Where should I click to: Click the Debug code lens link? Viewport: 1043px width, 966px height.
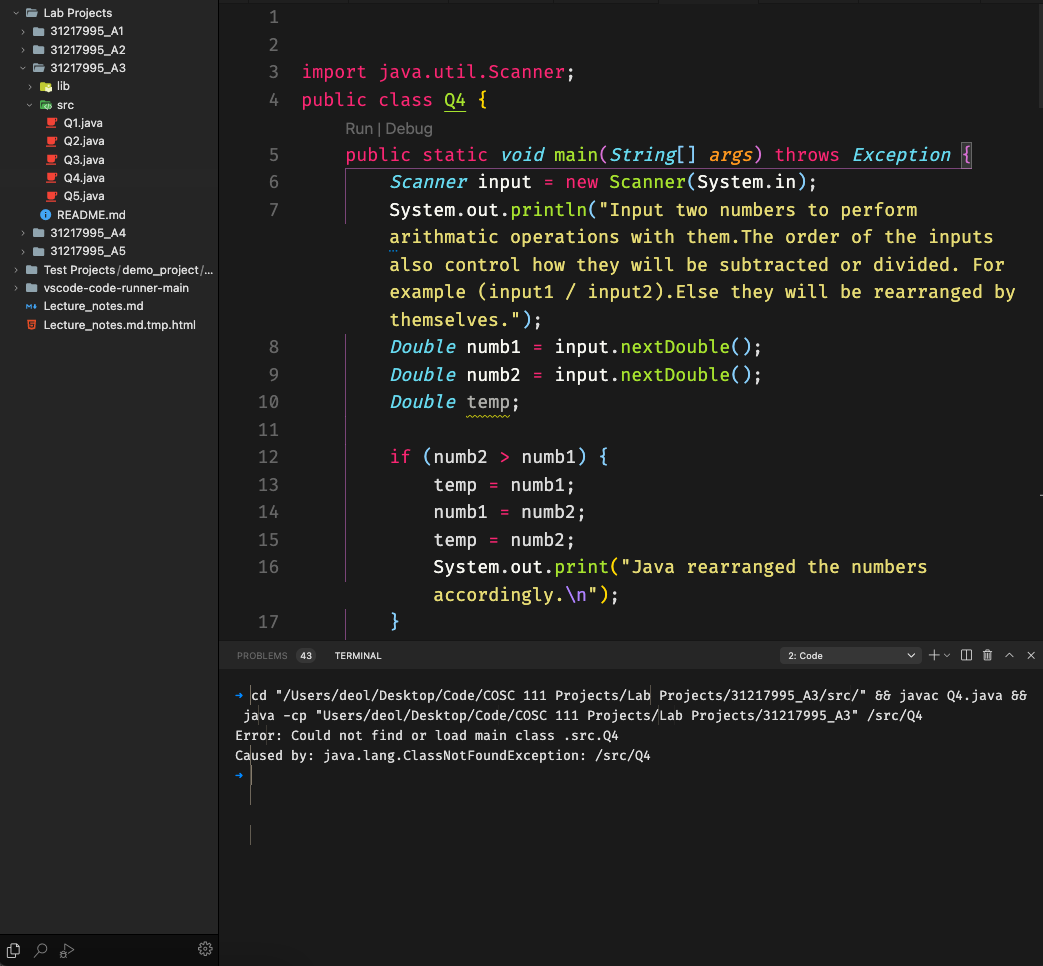coord(409,128)
